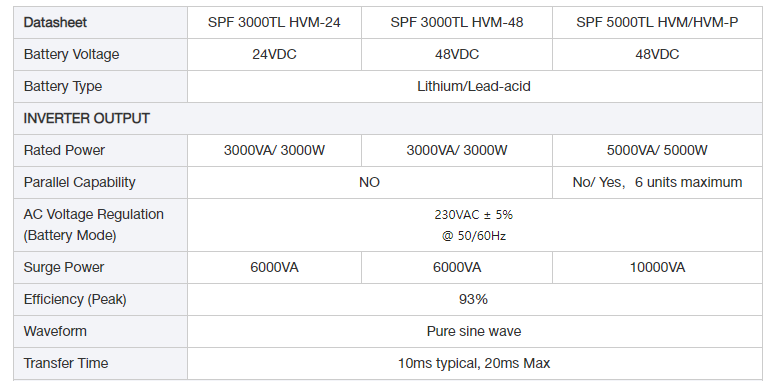Screen dimensions: 776x381
Task: Select the SPF 3000TL HVM-48 column header
Action: click(457, 22)
